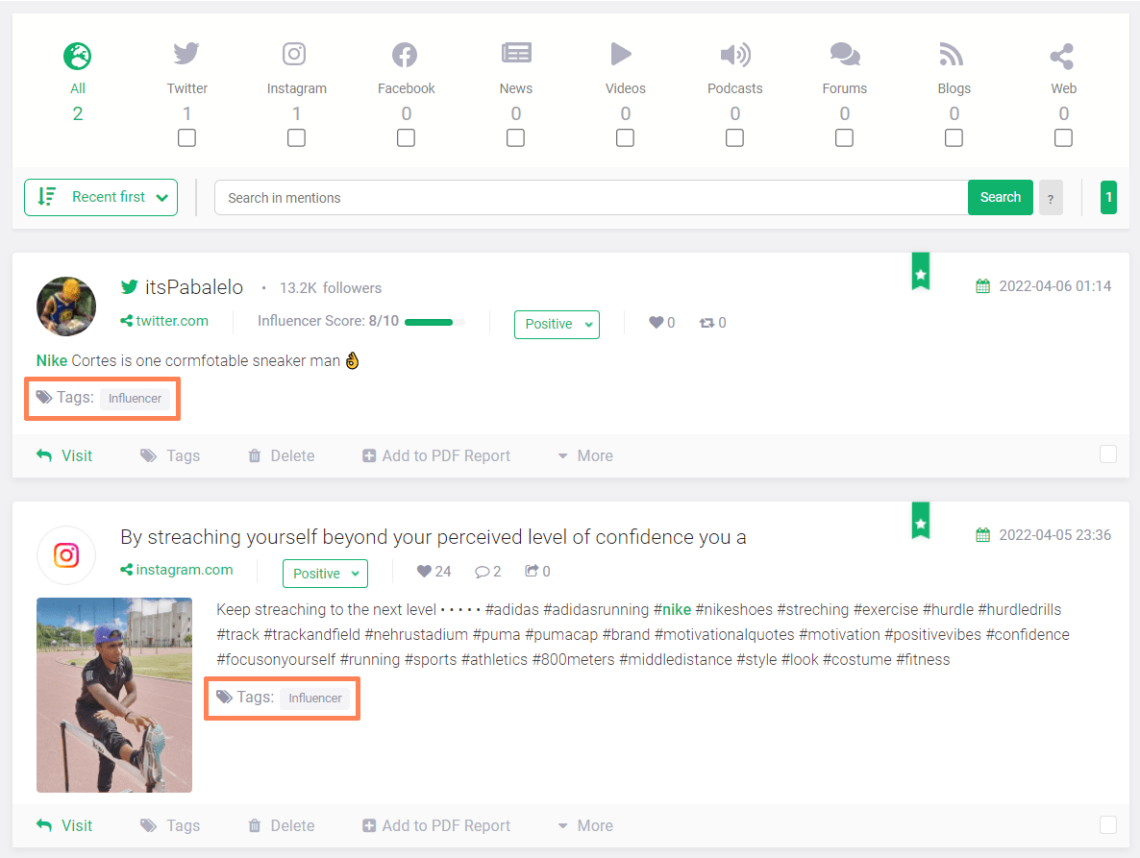Open the twitter.com source link

(x=171, y=321)
